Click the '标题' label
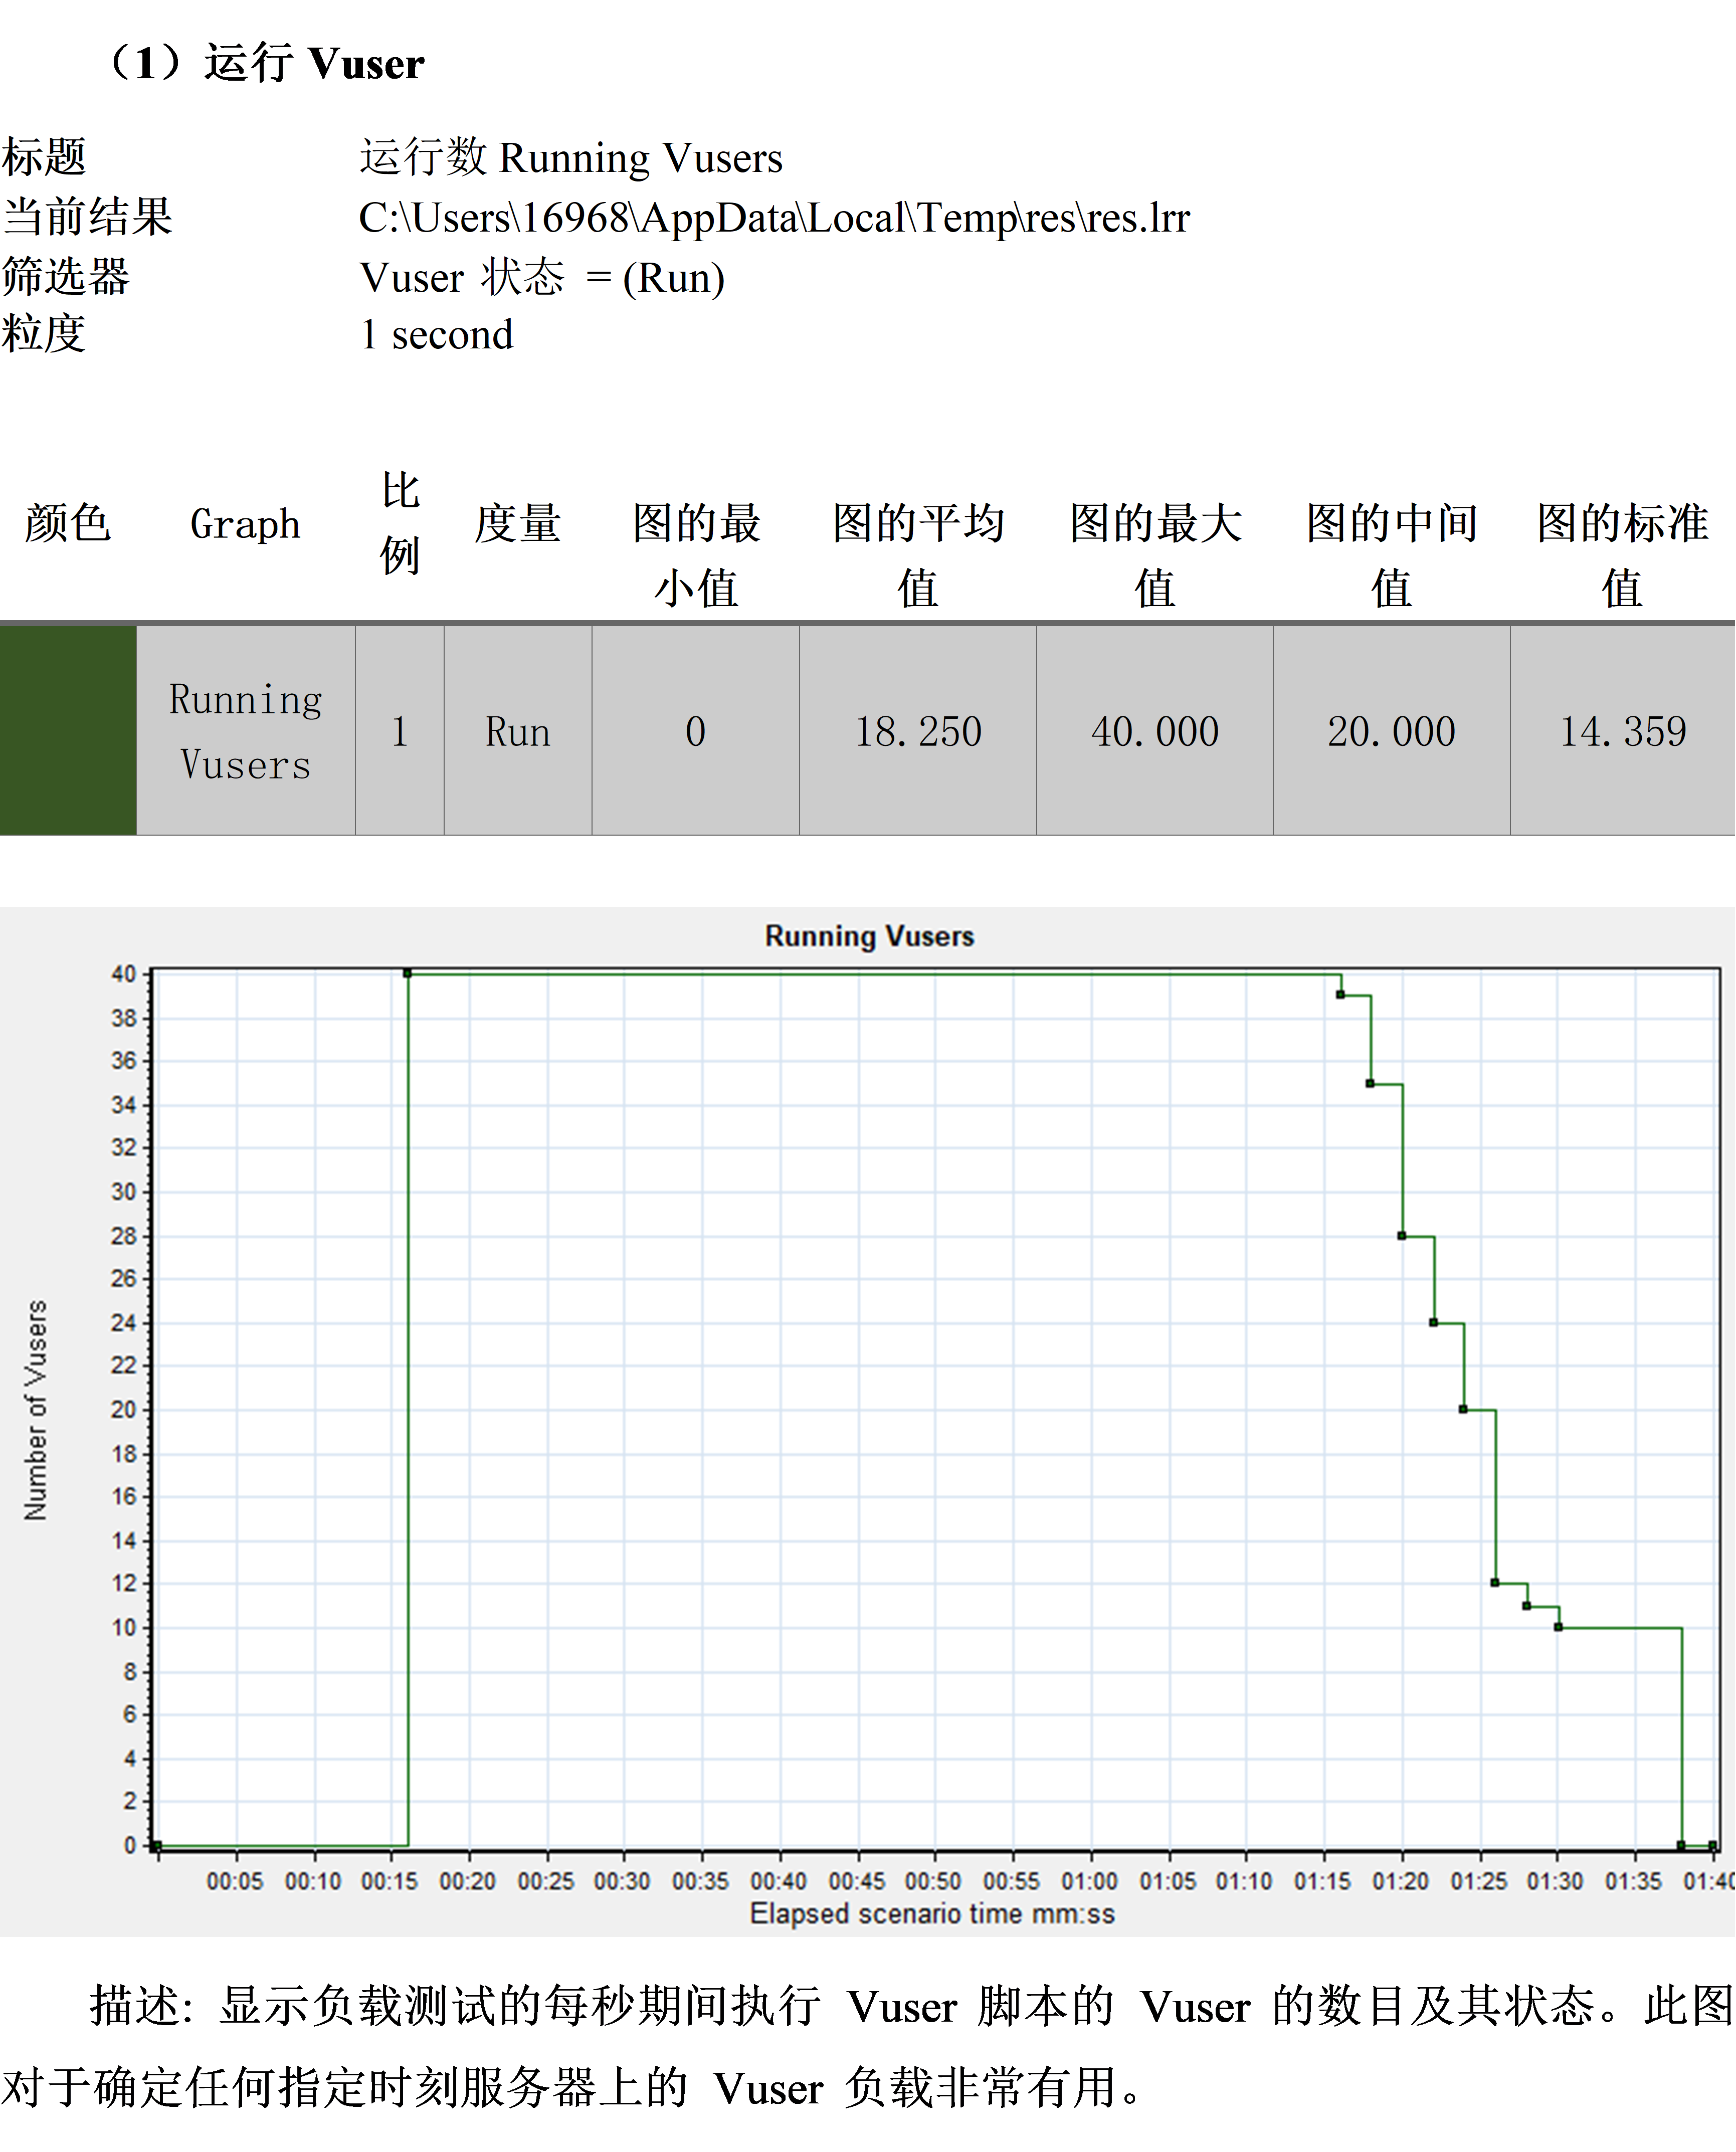Image resolution: width=1736 pixels, height=2152 pixels. (x=44, y=158)
